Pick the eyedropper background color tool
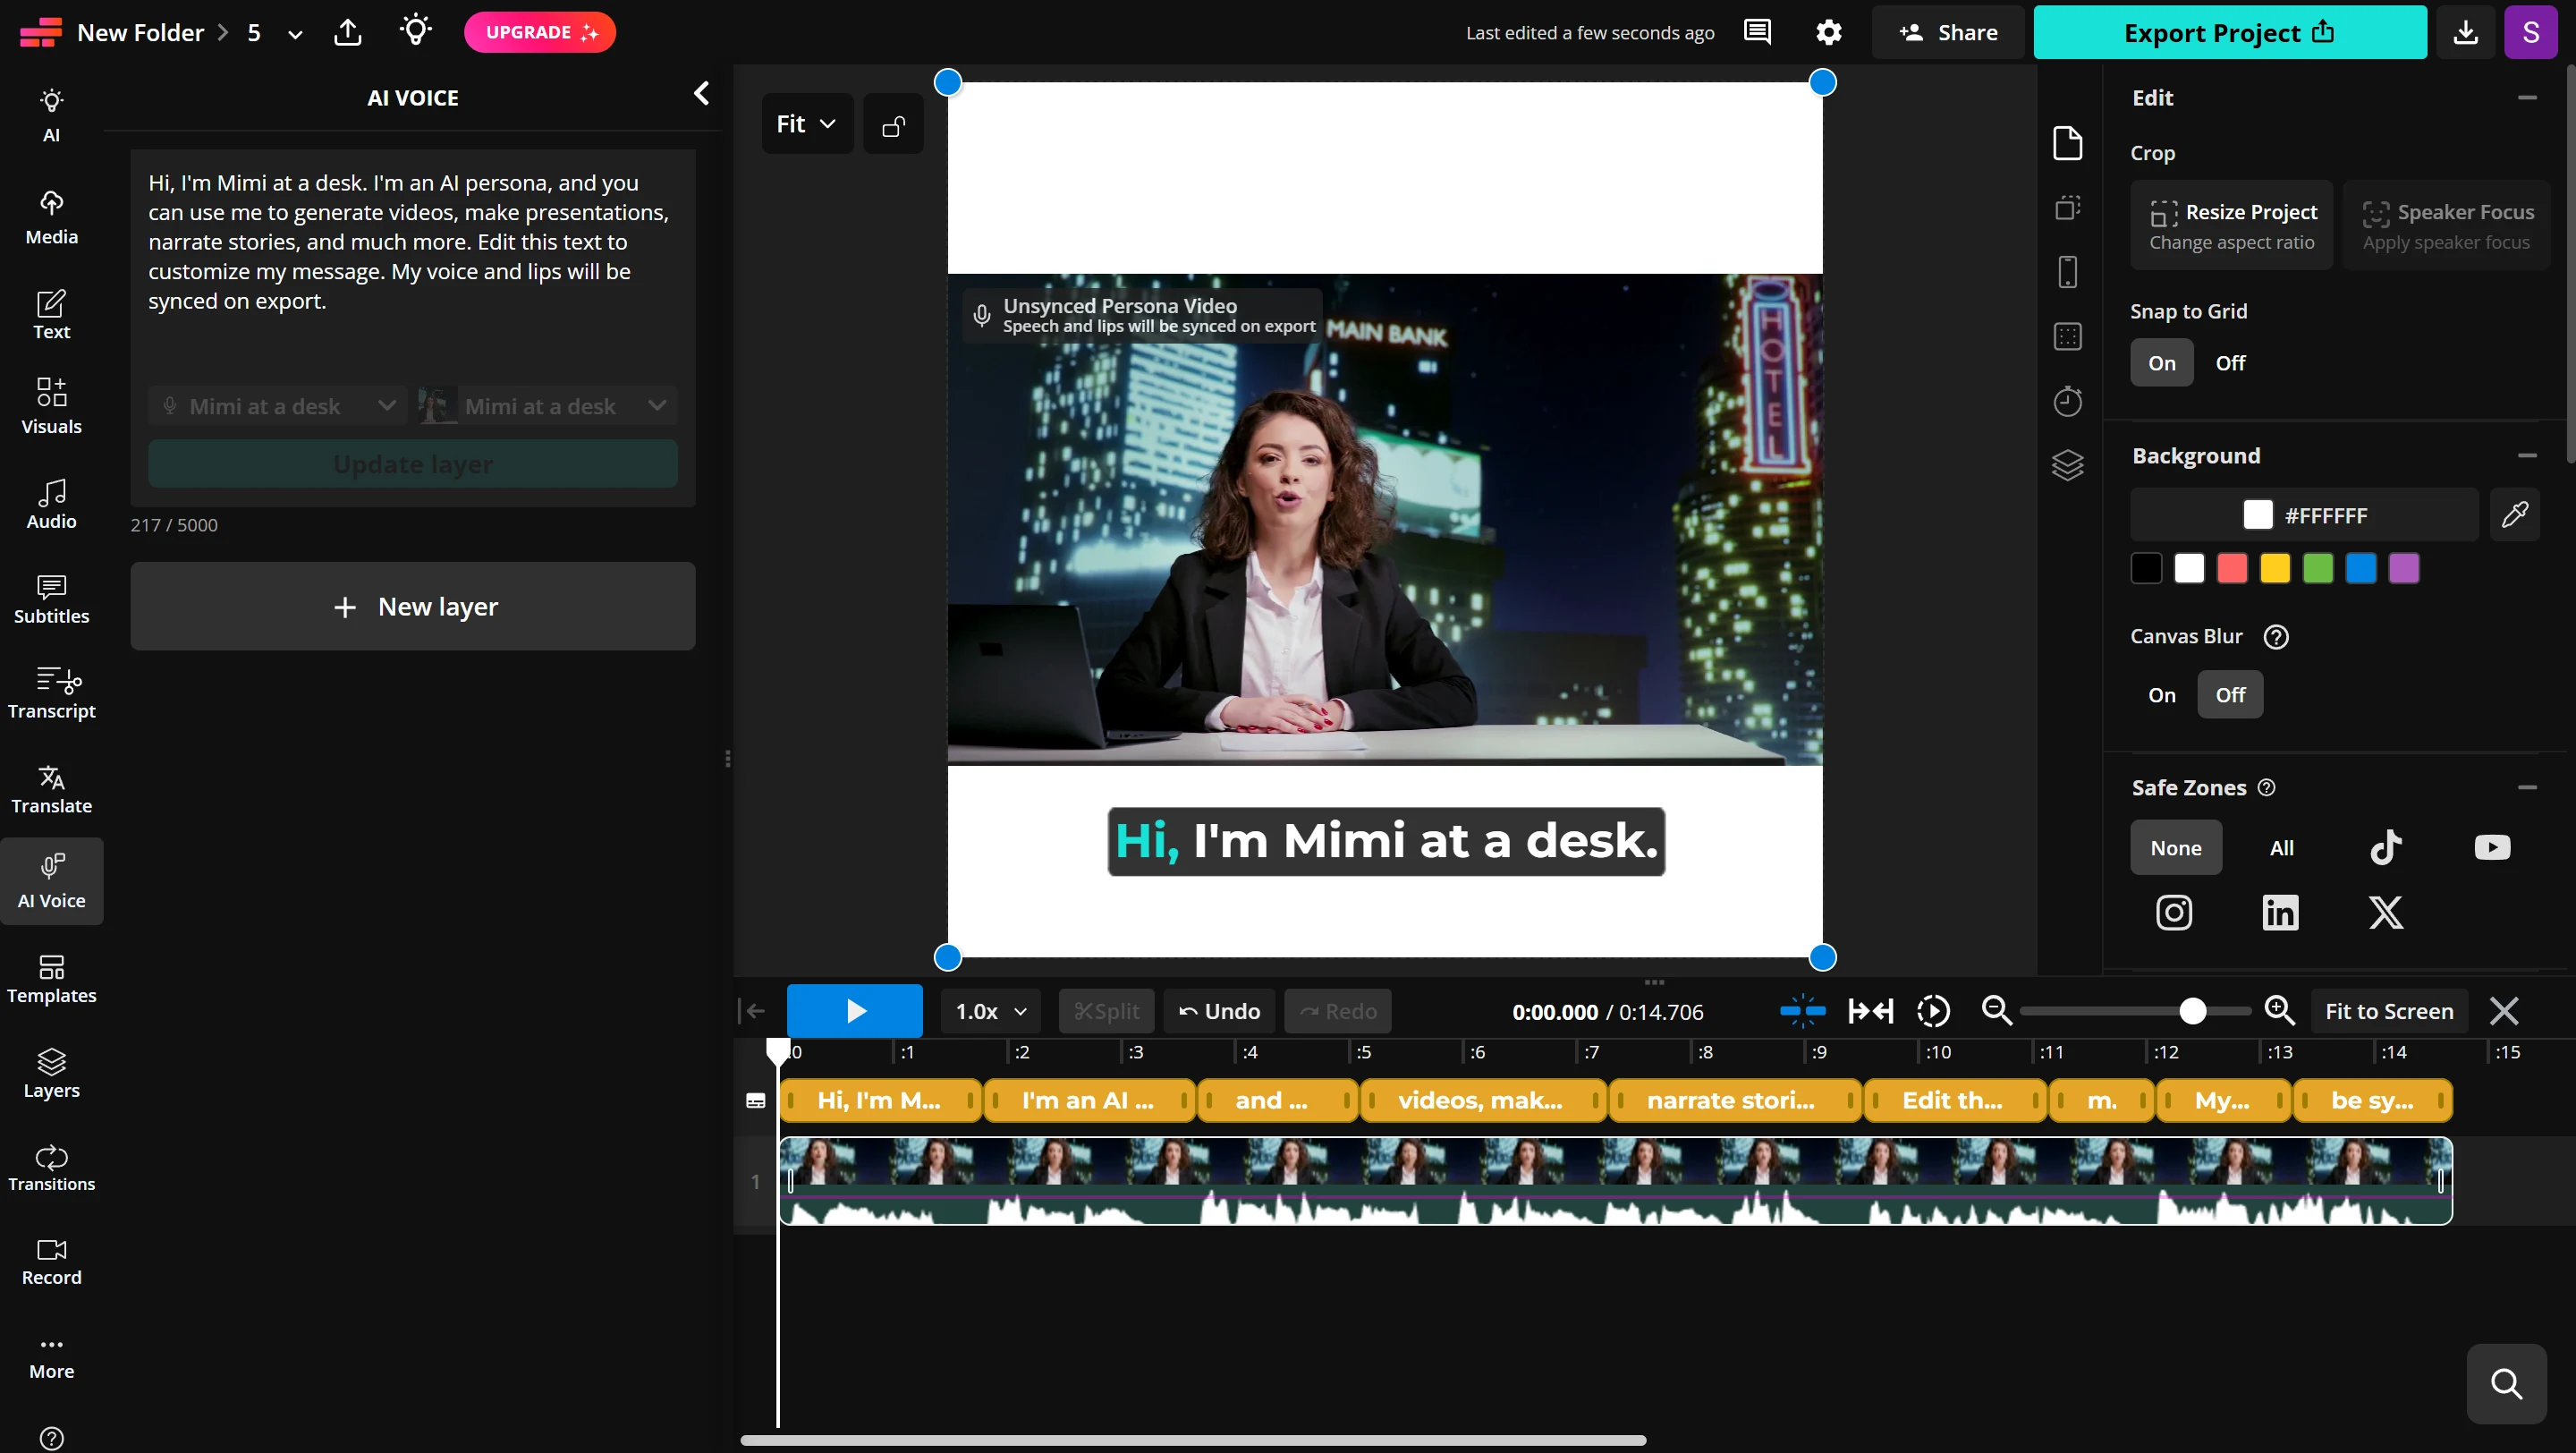 coord(2514,515)
